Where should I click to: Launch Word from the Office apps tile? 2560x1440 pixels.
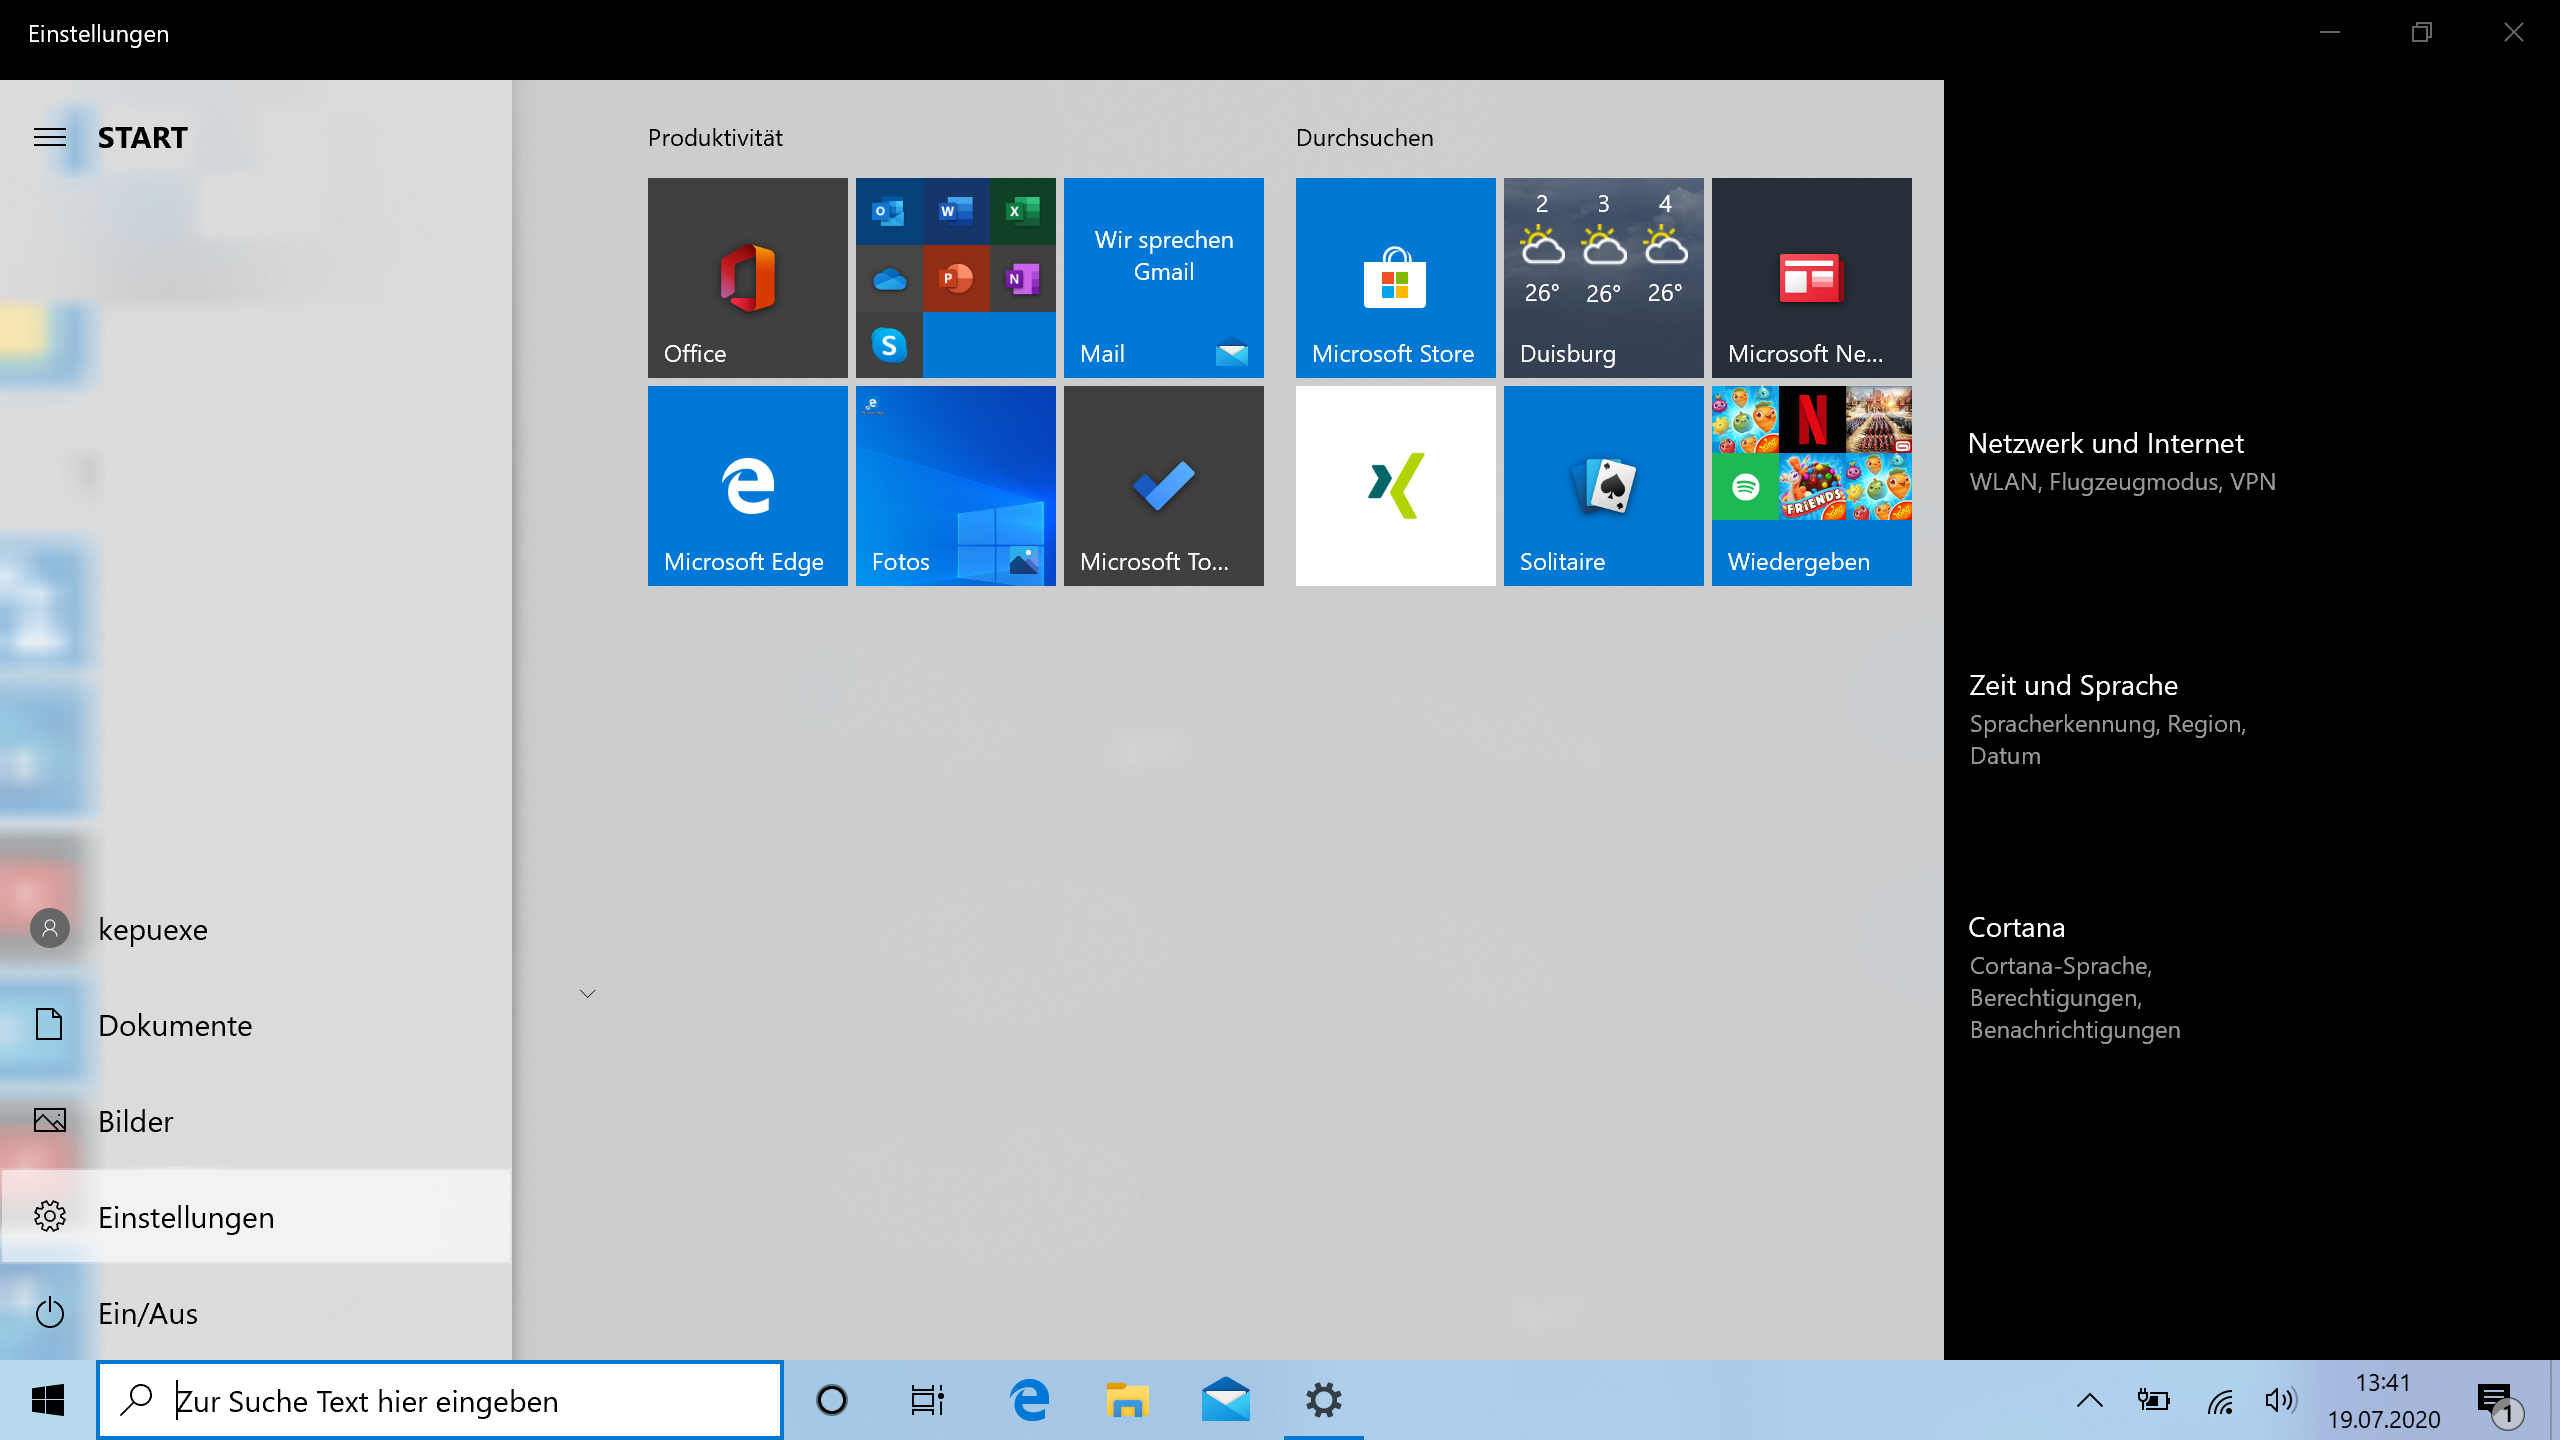click(955, 211)
